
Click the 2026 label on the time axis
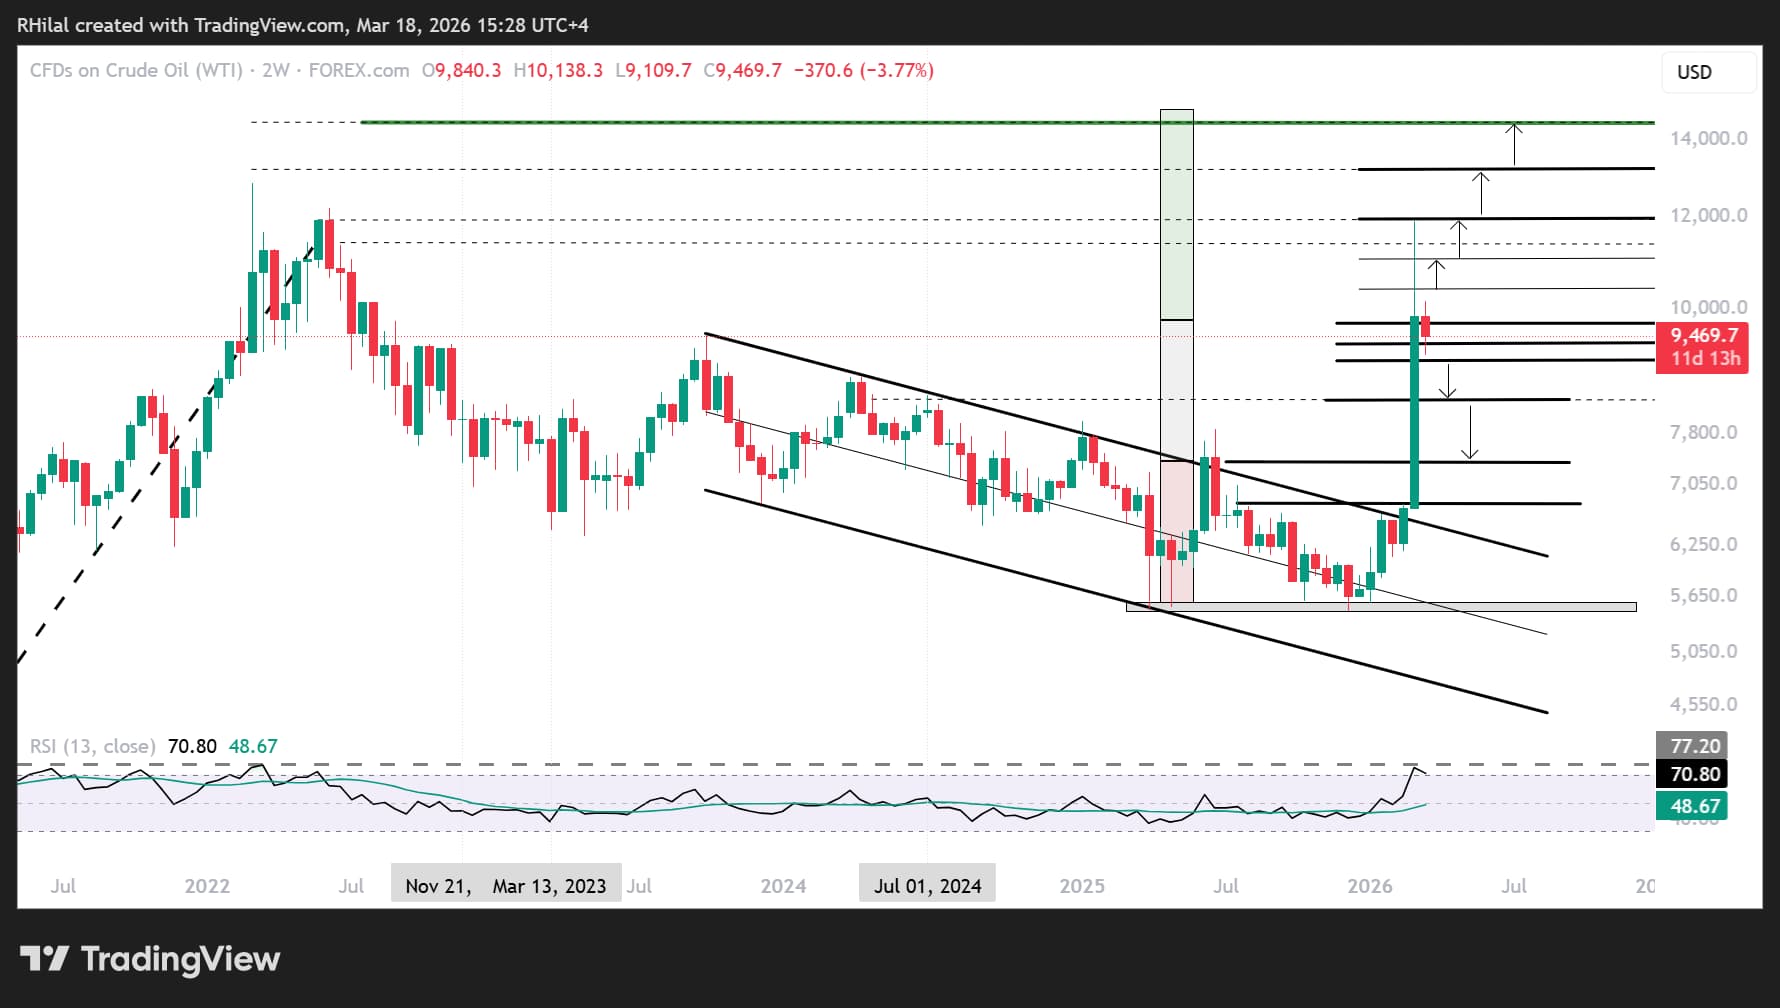(1370, 886)
